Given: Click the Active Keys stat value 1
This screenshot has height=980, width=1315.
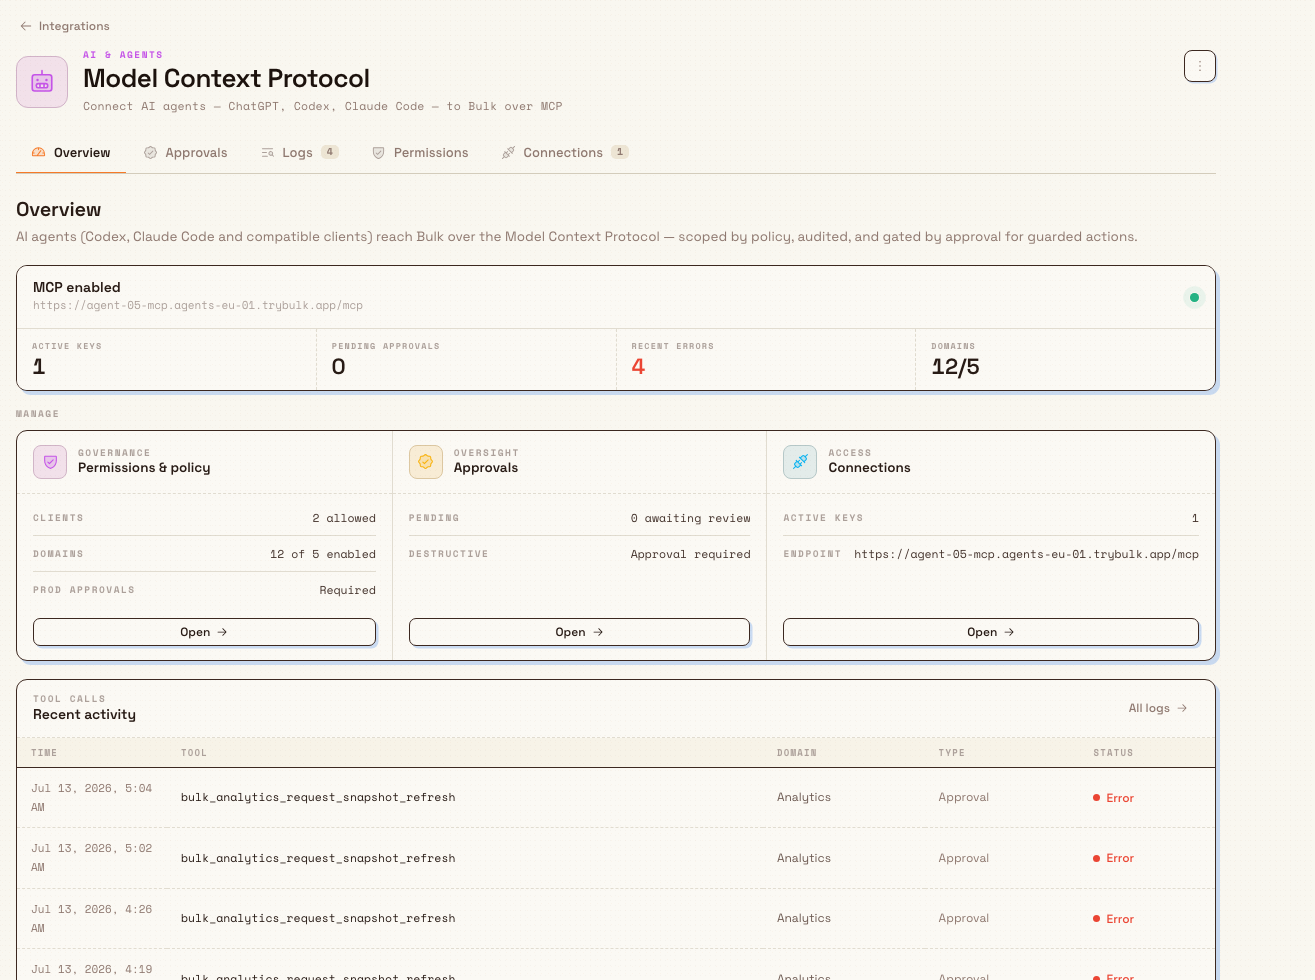Looking at the screenshot, I should (x=39, y=367).
